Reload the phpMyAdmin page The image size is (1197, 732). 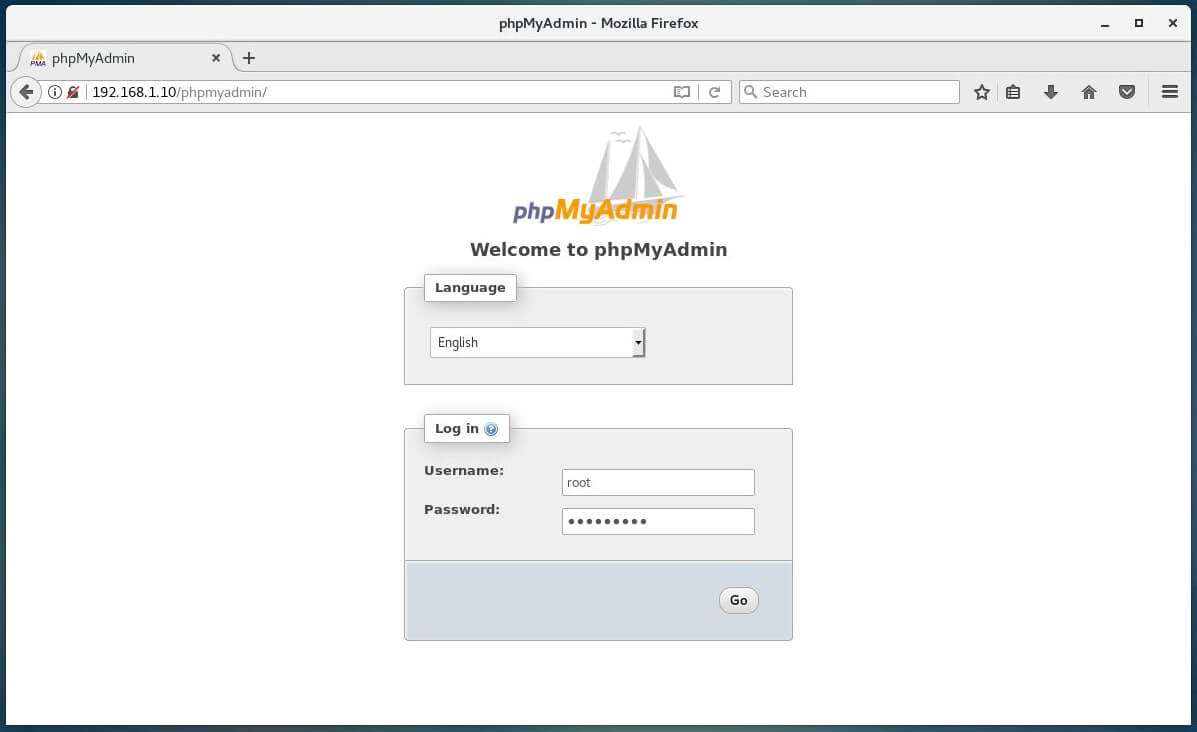click(x=715, y=92)
